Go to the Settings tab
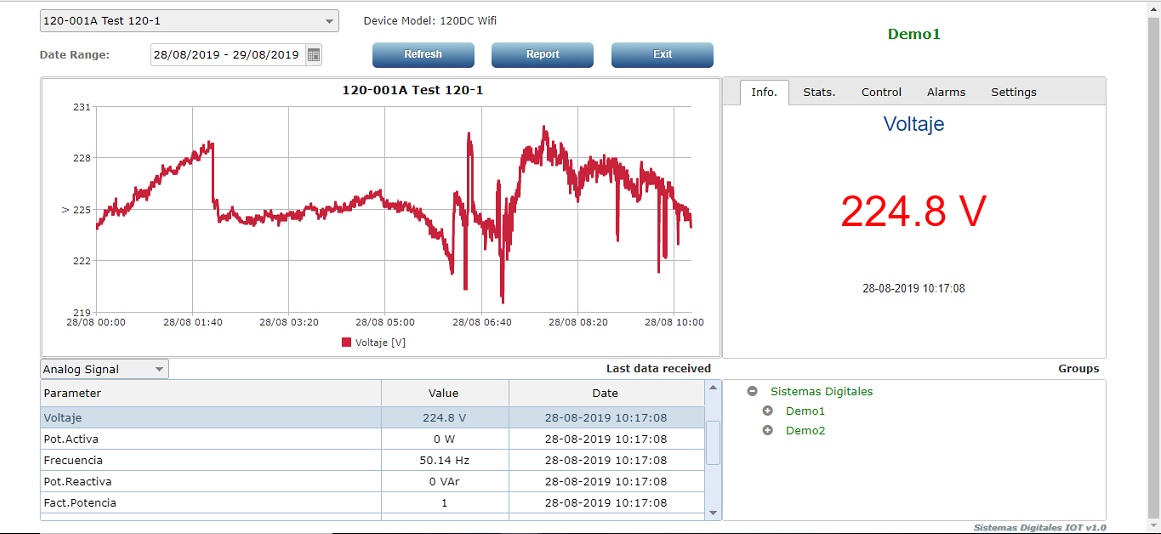Screen dimensions: 1161x534 pos(1013,92)
